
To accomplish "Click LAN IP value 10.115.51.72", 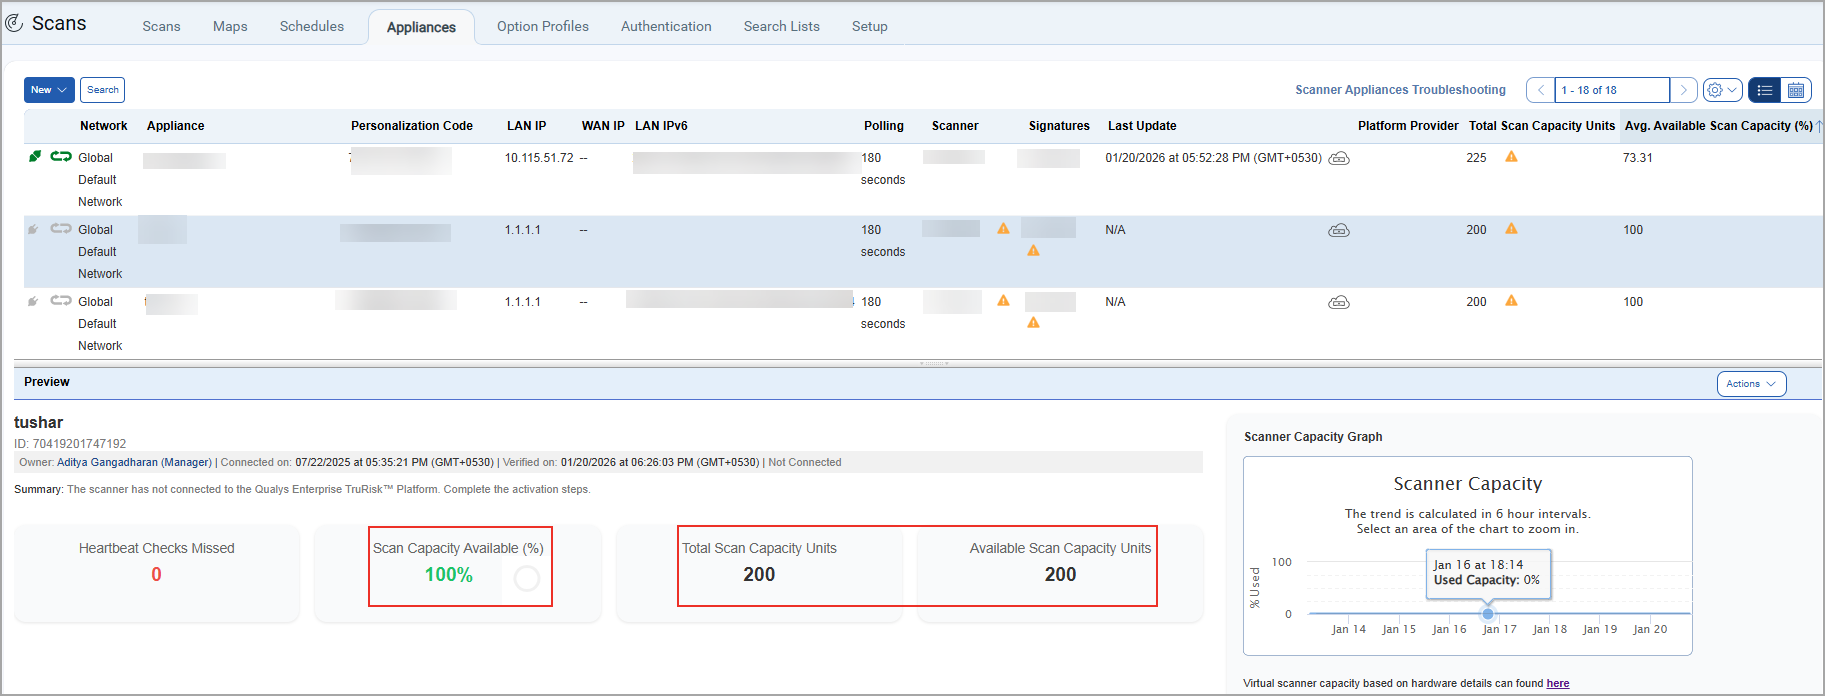I will (539, 158).
